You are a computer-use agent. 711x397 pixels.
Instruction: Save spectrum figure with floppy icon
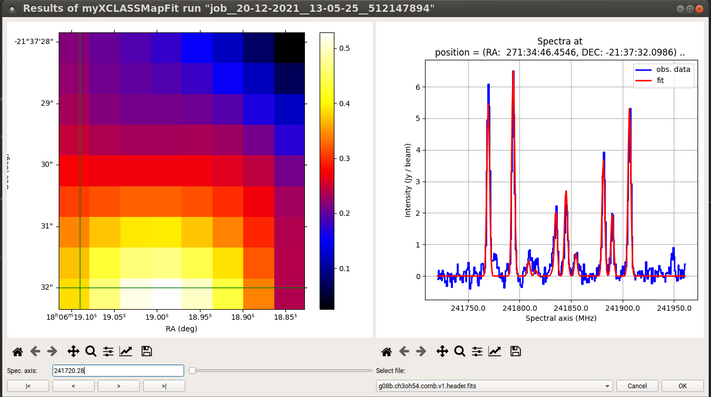point(516,351)
